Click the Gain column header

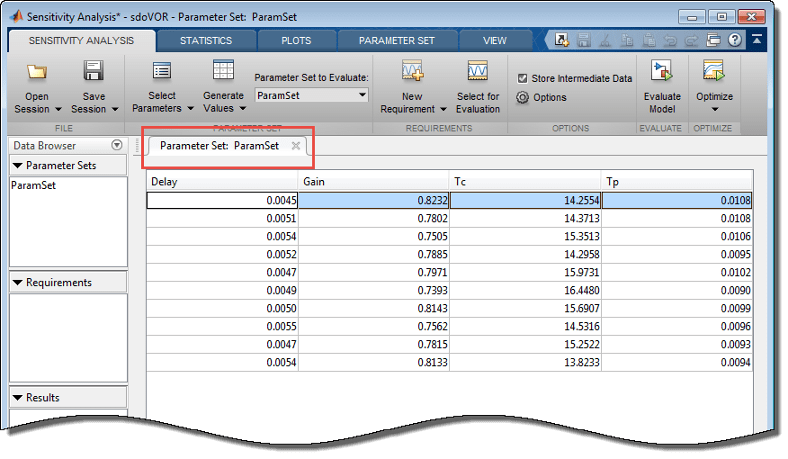[373, 181]
